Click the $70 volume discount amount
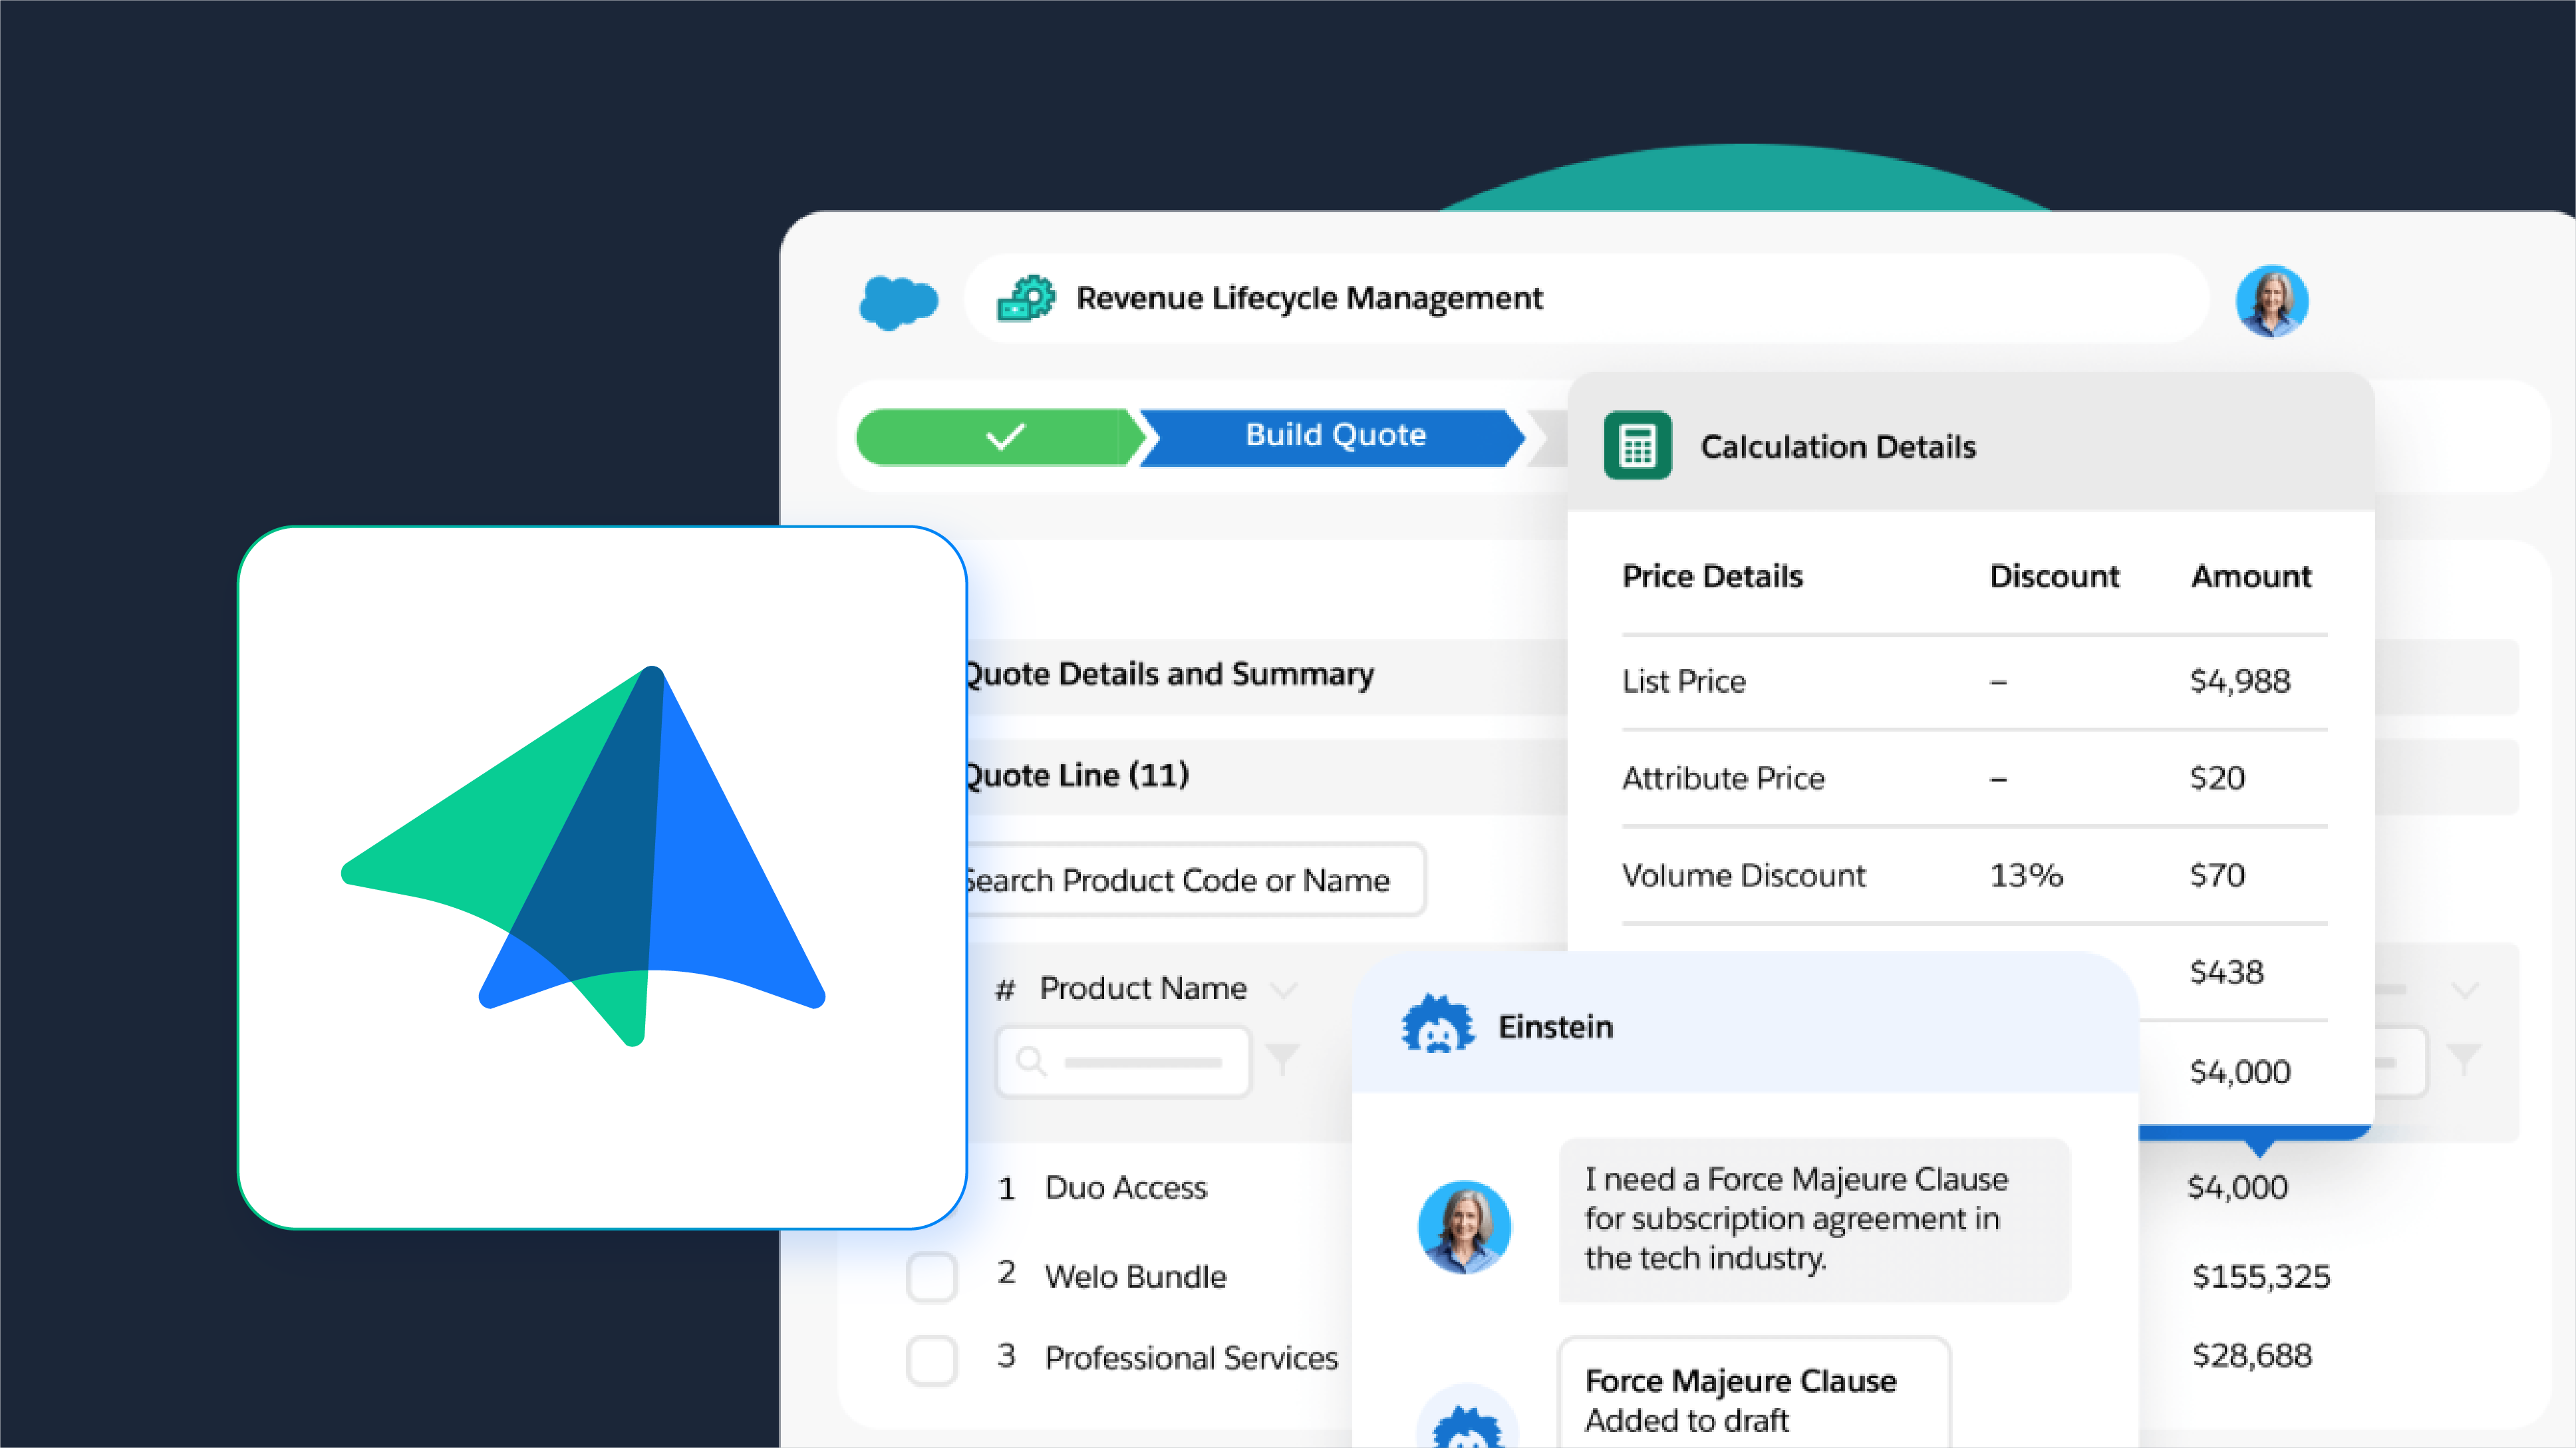The image size is (2576, 1448). (2217, 875)
